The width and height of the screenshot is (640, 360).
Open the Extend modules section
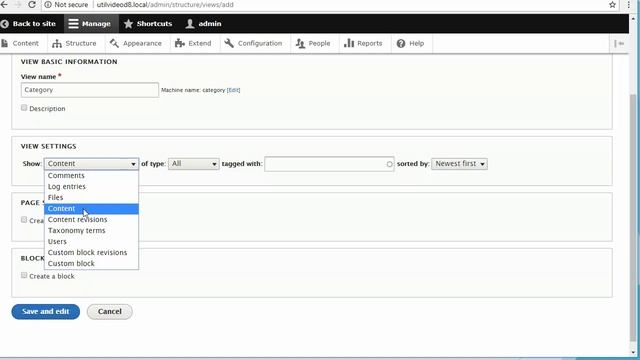[193, 43]
